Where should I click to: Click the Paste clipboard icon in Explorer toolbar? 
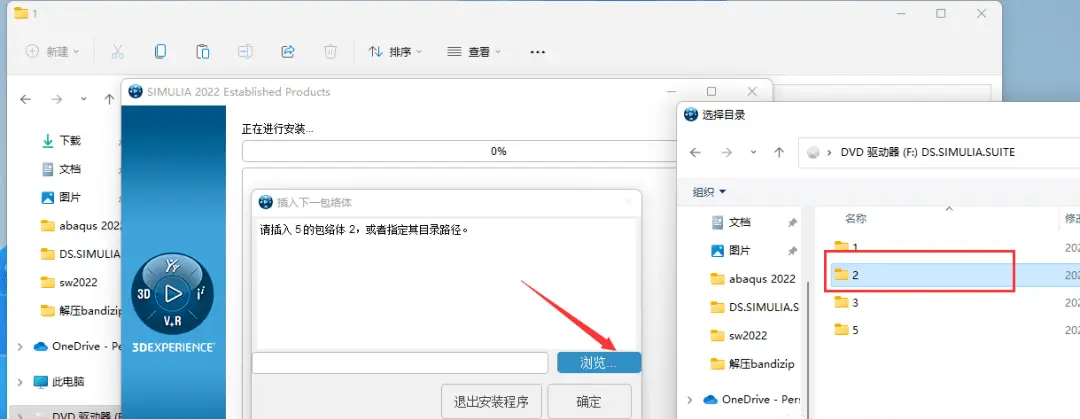click(x=202, y=52)
